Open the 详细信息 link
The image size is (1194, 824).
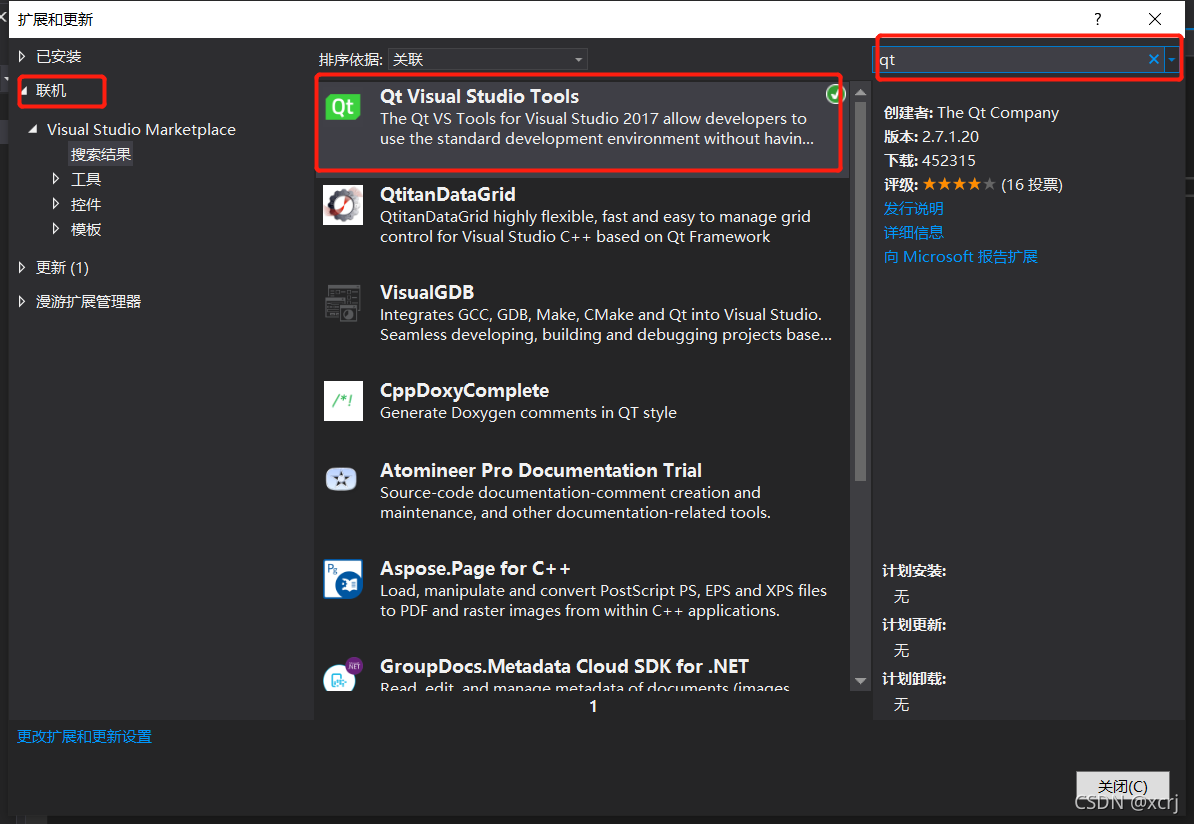tap(913, 232)
